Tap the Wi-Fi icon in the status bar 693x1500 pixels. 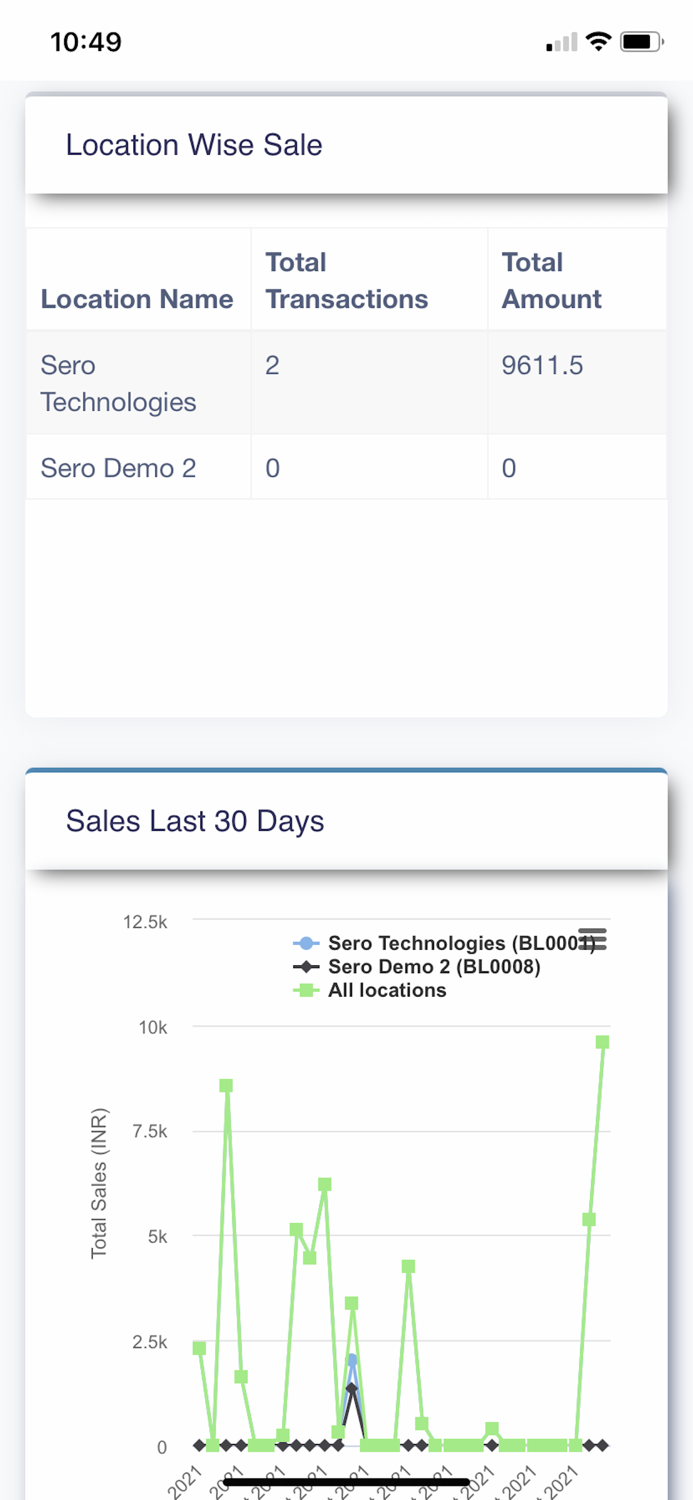point(598,41)
